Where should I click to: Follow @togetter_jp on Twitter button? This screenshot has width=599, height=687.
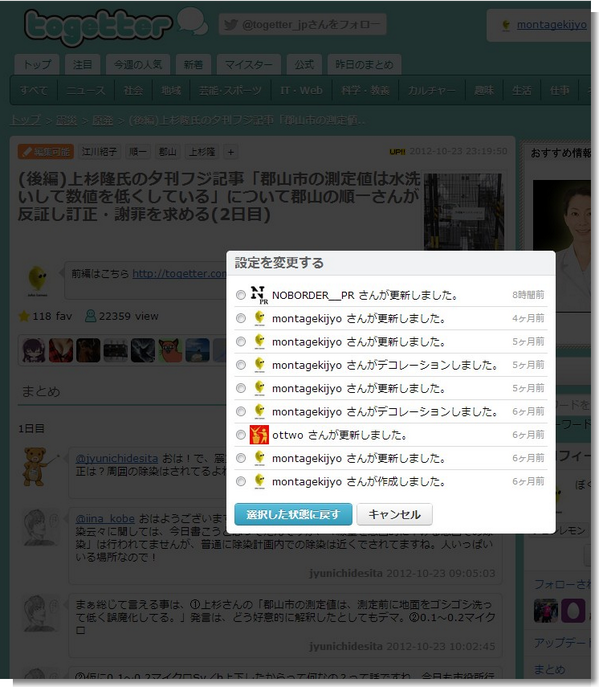[x=302, y=25]
